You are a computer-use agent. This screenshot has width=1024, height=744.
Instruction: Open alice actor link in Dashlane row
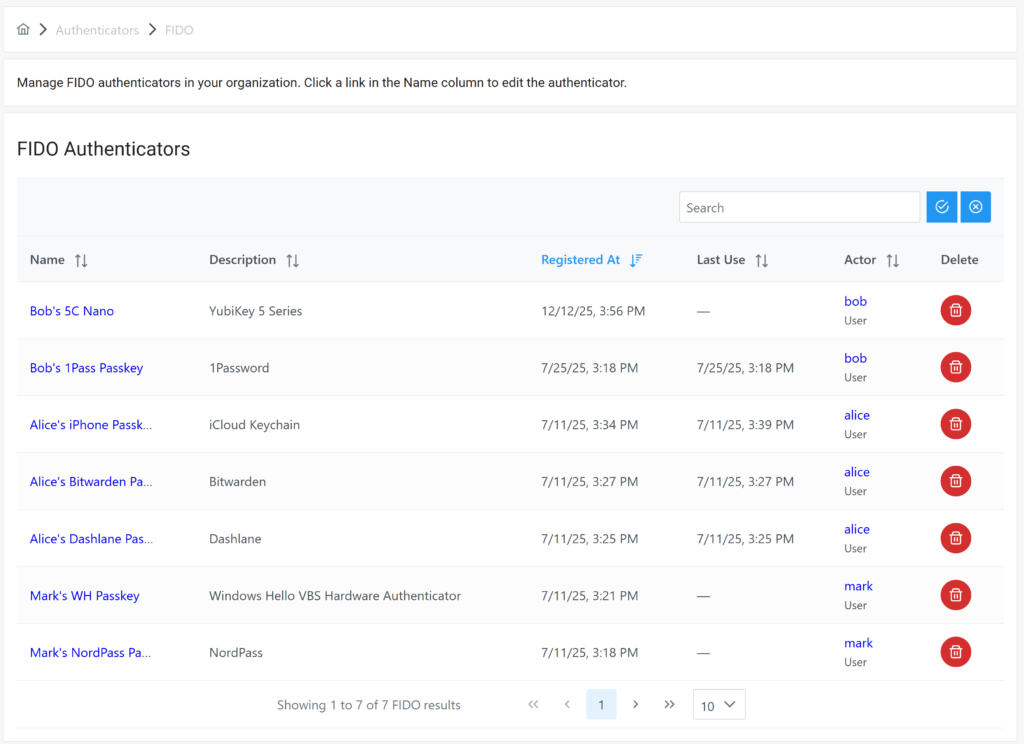[x=857, y=529]
